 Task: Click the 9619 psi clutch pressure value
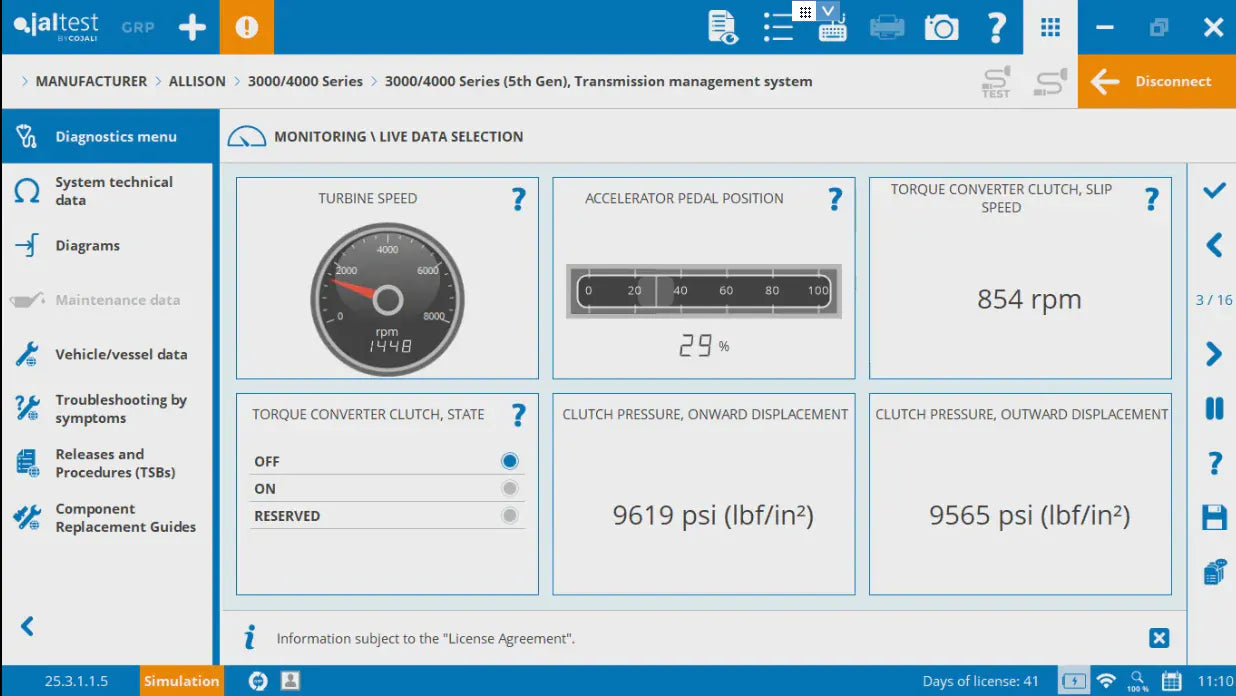713,515
